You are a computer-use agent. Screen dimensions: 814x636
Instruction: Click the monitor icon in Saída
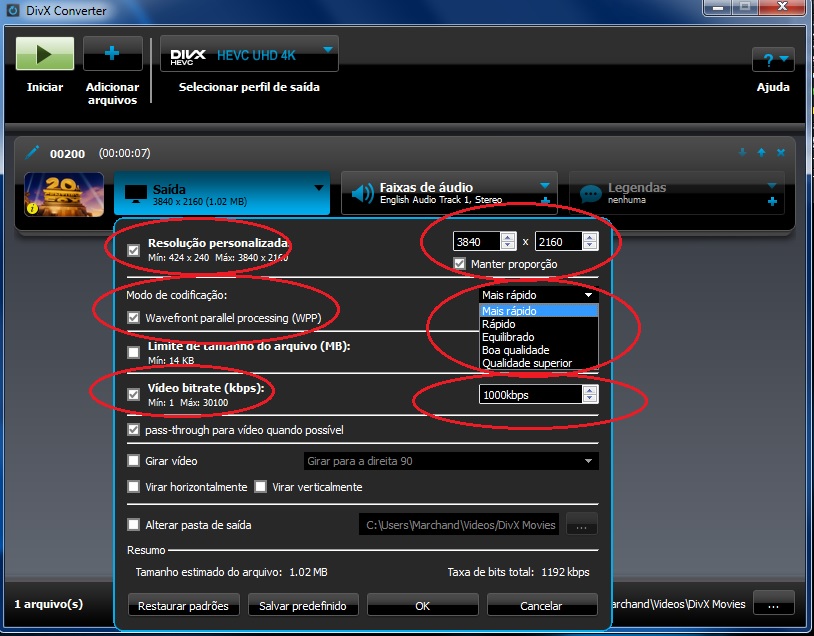pos(136,194)
